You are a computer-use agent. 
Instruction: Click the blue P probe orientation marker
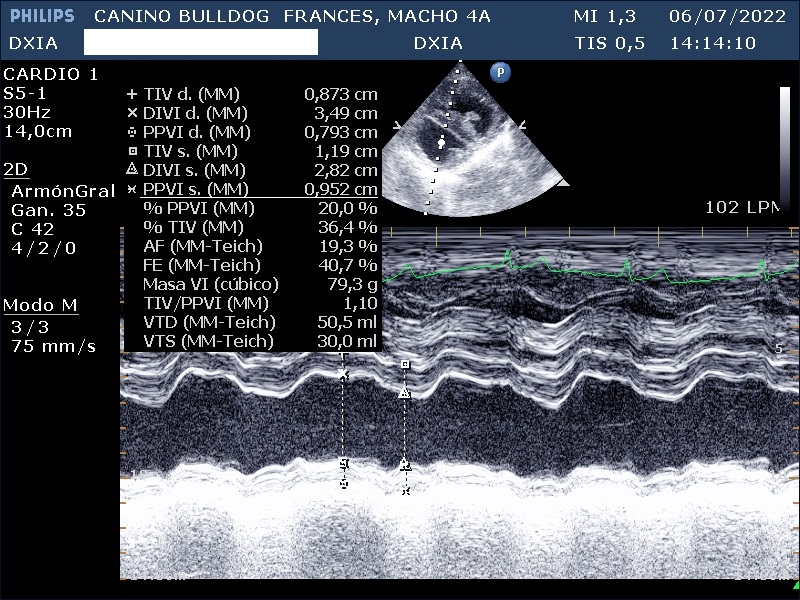coord(498,72)
